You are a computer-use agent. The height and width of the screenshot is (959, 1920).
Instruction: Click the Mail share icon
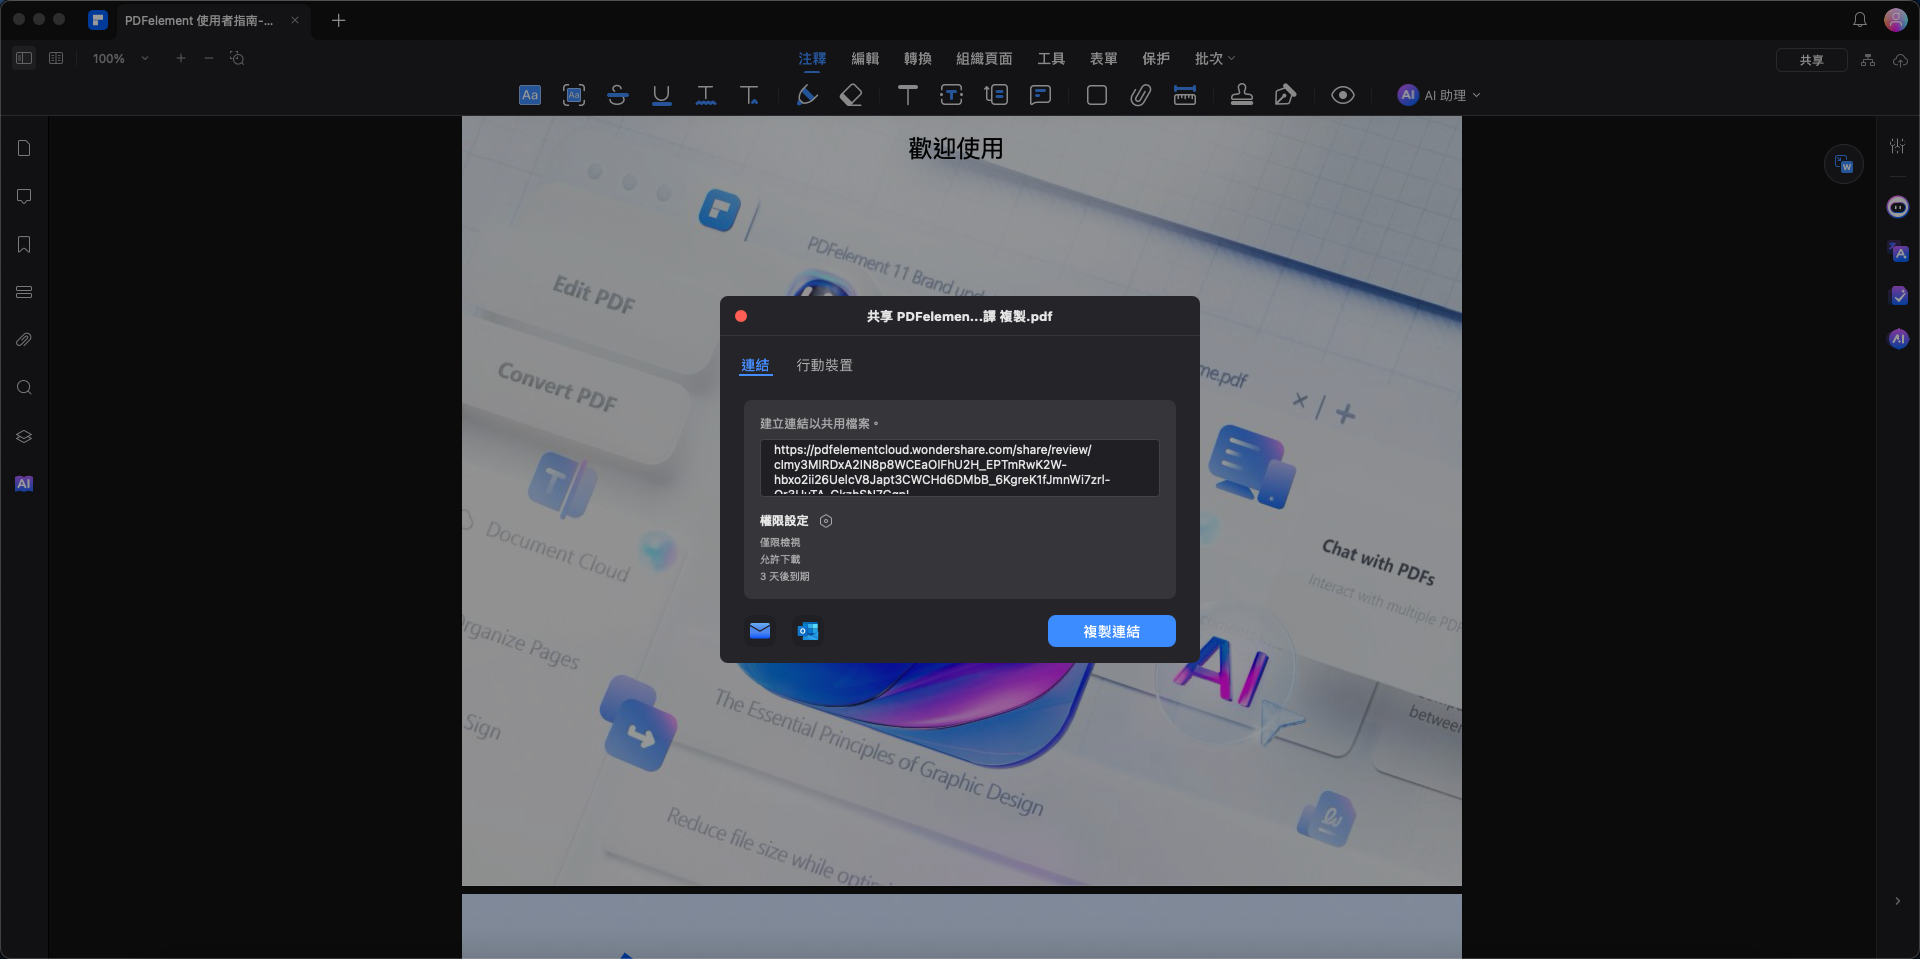[760, 631]
